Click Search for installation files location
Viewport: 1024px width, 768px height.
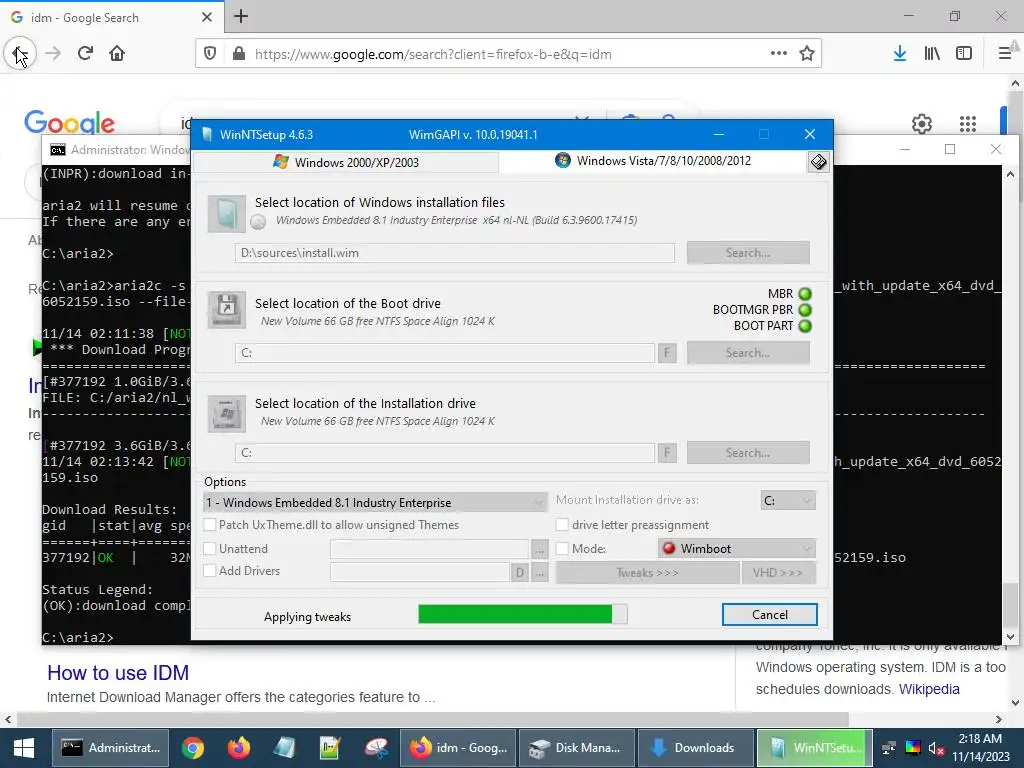[x=748, y=253]
